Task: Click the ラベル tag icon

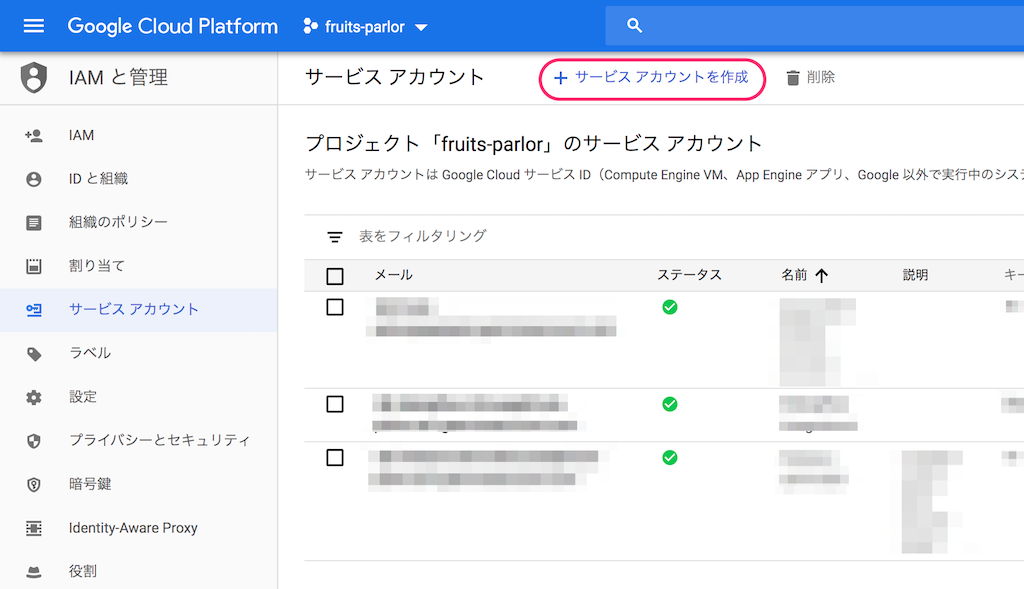Action: point(34,354)
